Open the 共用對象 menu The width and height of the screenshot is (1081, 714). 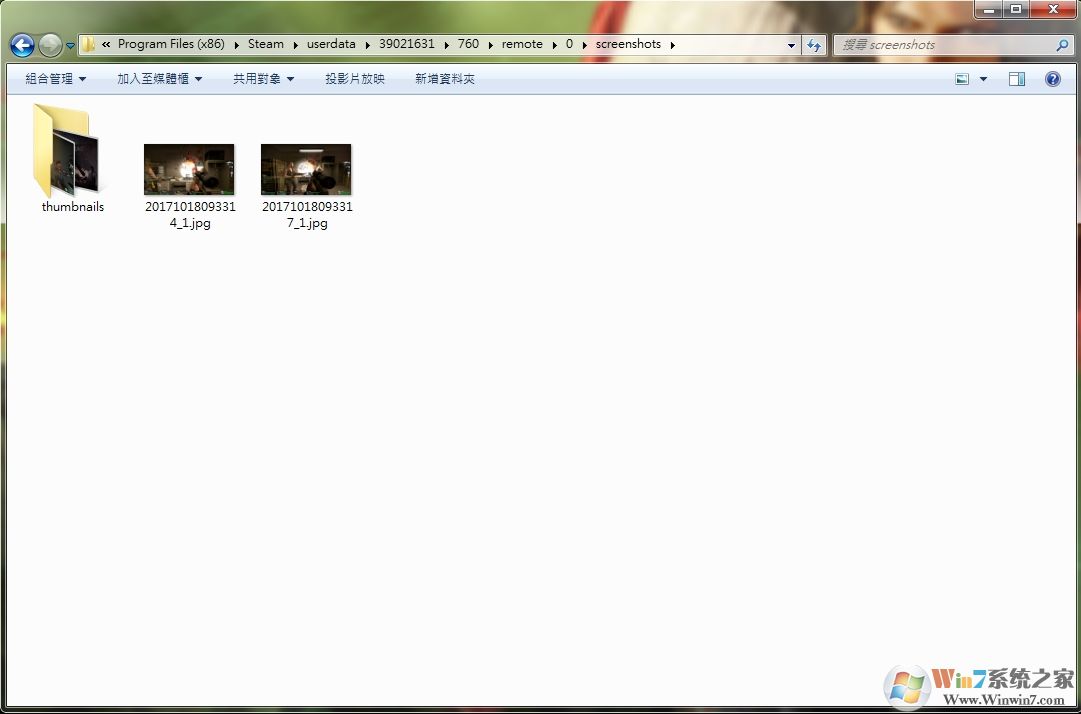click(263, 79)
